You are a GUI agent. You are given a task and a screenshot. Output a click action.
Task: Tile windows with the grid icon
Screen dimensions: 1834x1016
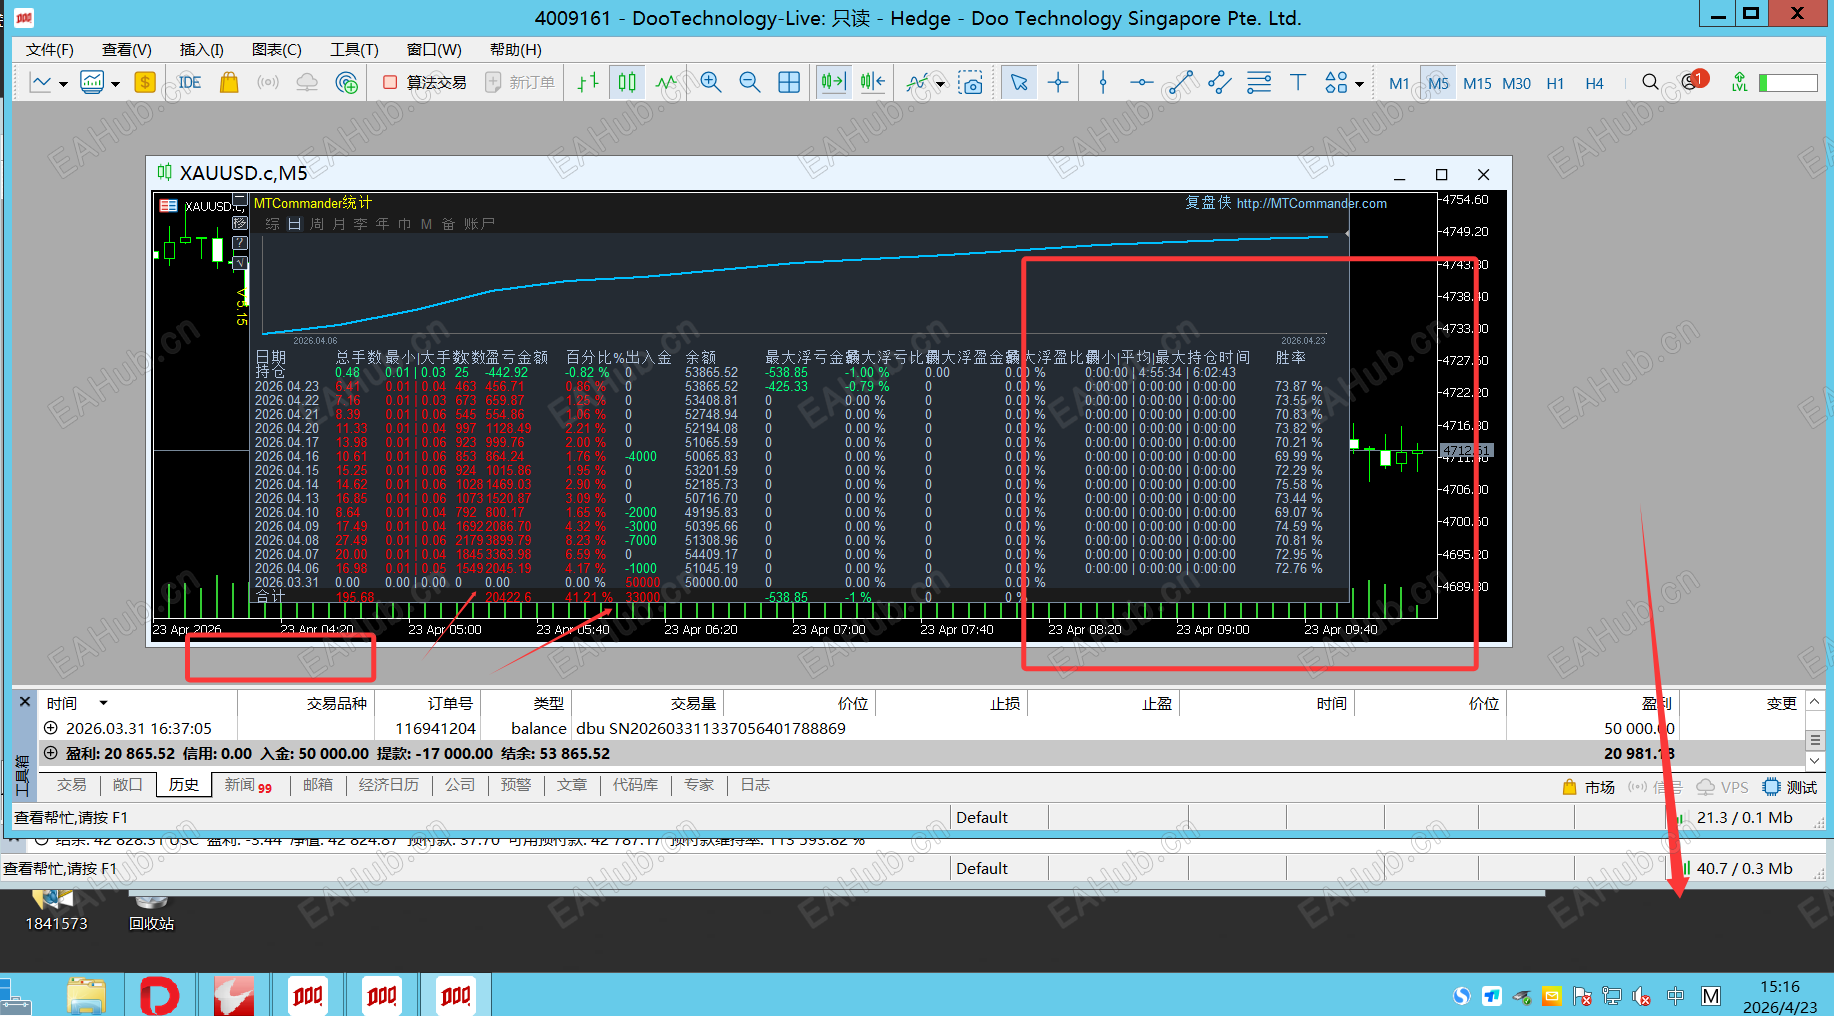pyautogui.click(x=789, y=83)
